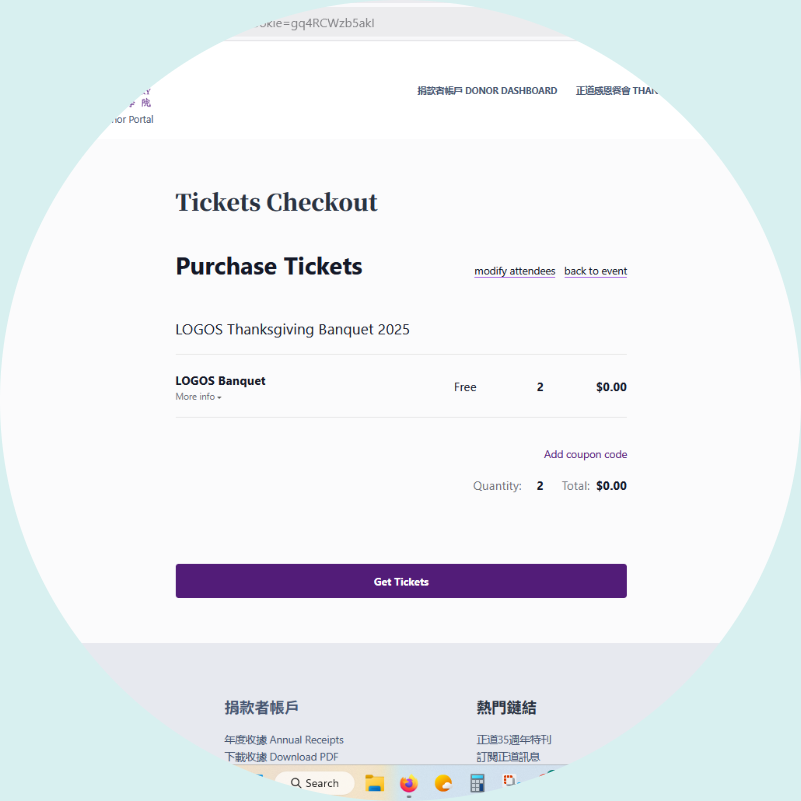
Task: Open the snipping tool taskbar icon
Action: (x=510, y=781)
